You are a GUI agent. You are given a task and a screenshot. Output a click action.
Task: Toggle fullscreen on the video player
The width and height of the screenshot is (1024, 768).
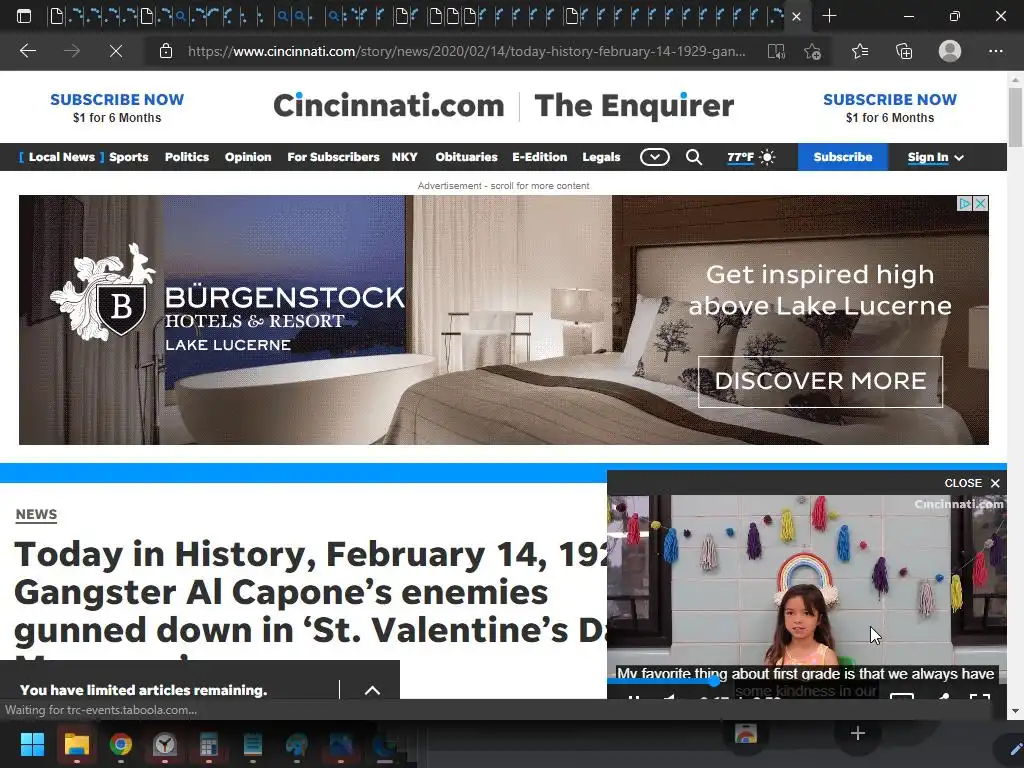click(x=980, y=696)
